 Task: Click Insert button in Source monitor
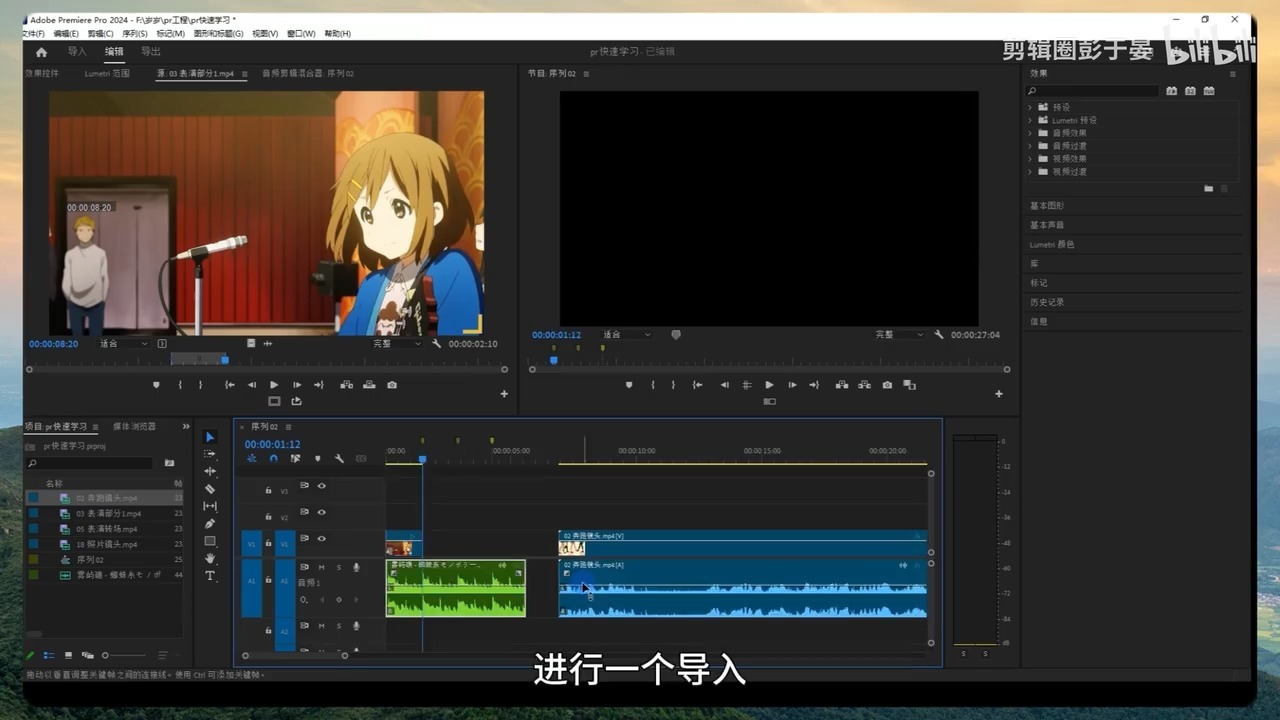pyautogui.click(x=346, y=385)
